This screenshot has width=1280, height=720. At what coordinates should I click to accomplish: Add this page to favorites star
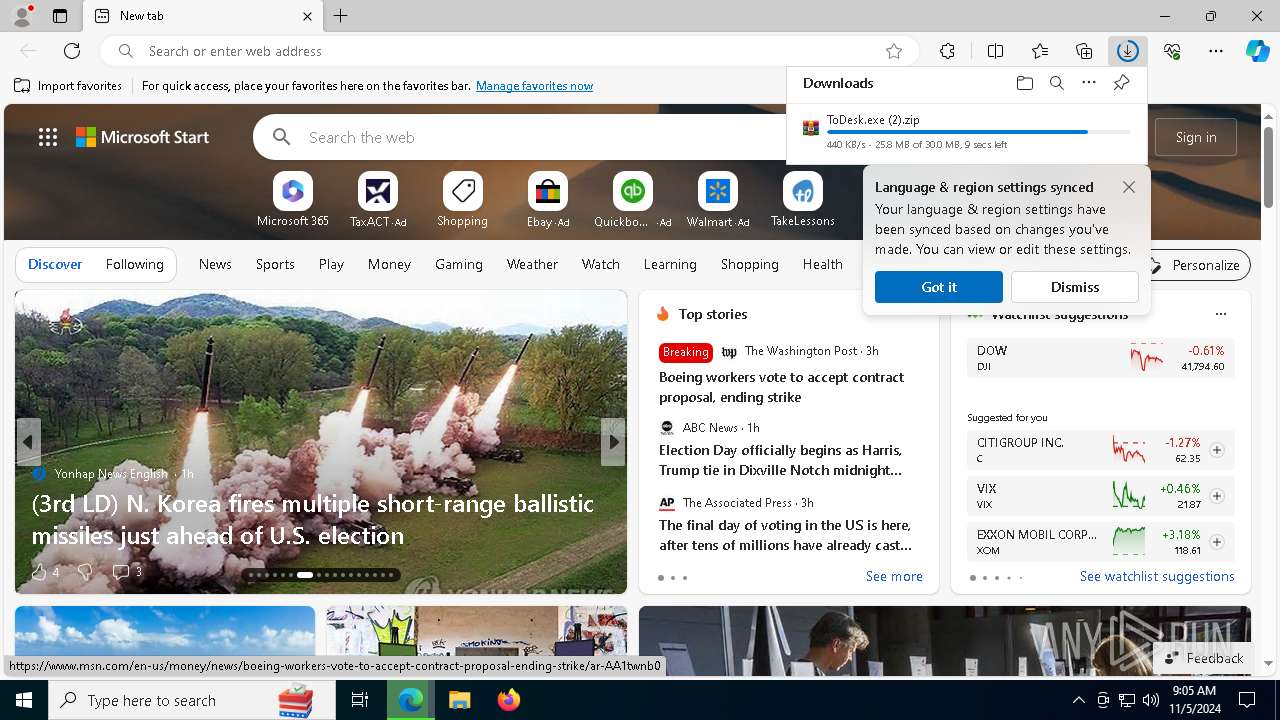click(894, 51)
